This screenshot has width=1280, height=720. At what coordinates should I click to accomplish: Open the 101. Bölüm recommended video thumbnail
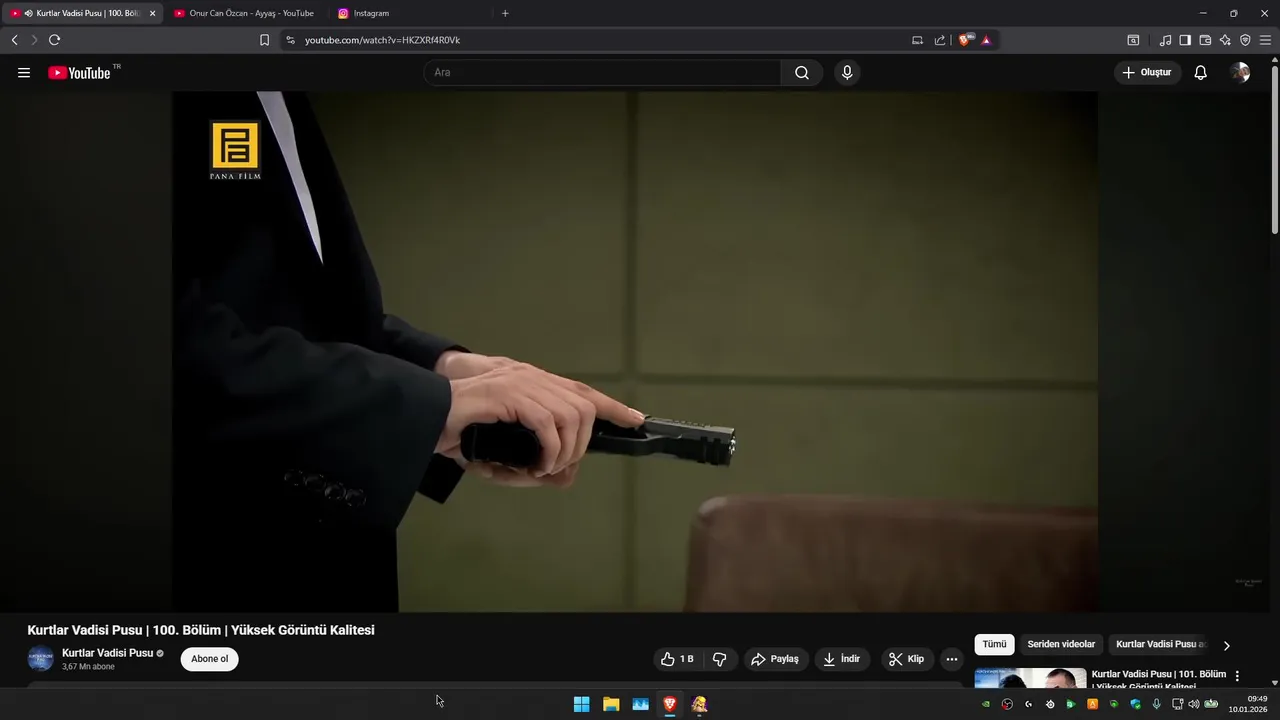point(1030,678)
